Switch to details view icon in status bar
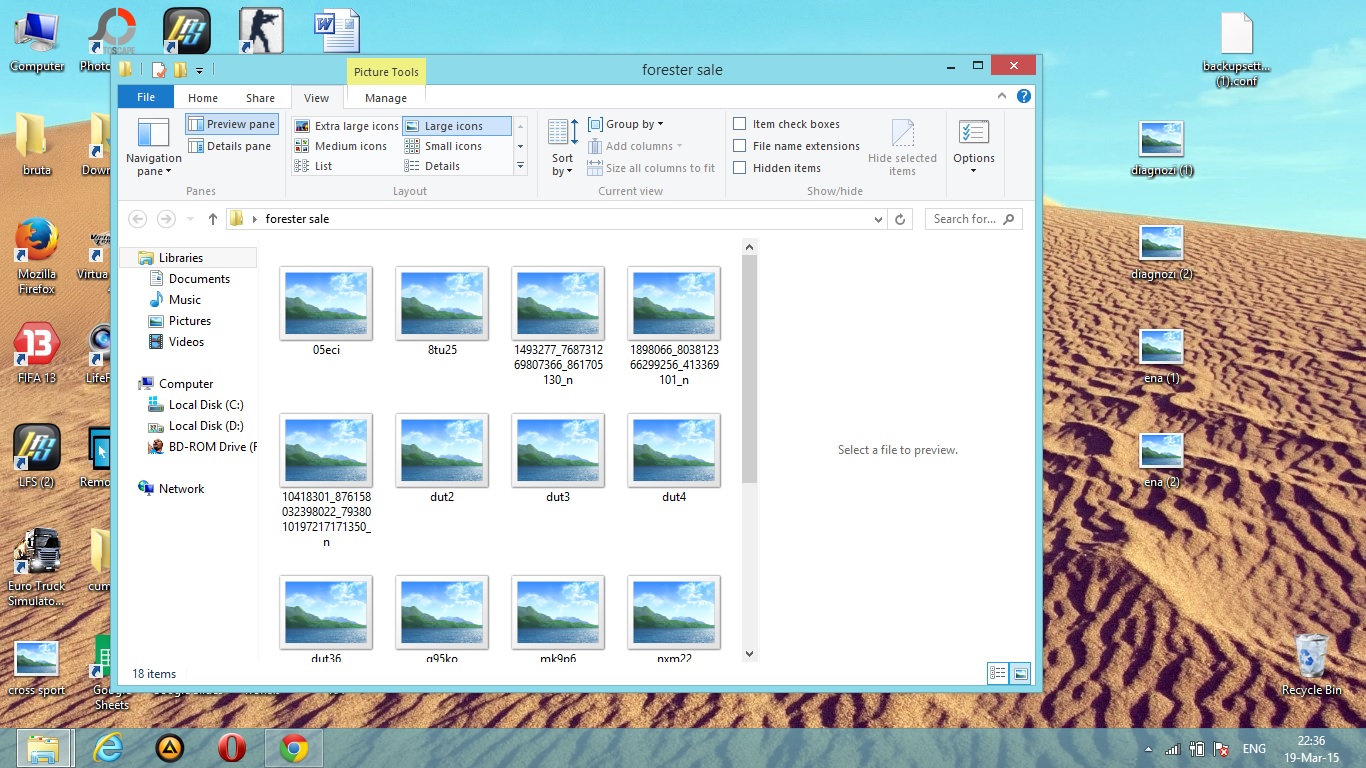 click(997, 673)
